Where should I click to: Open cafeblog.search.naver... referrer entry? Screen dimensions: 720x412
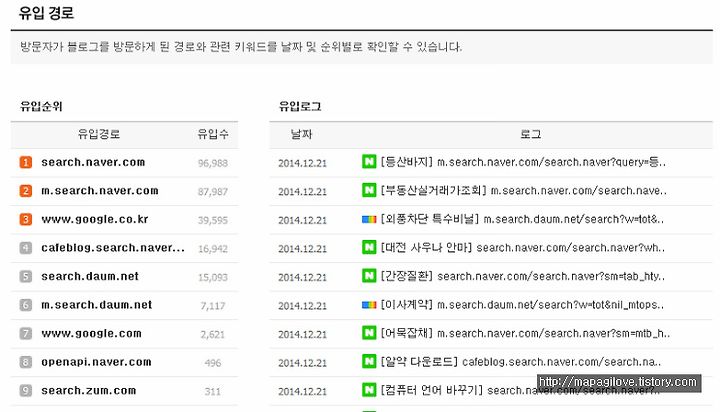click(x=113, y=248)
